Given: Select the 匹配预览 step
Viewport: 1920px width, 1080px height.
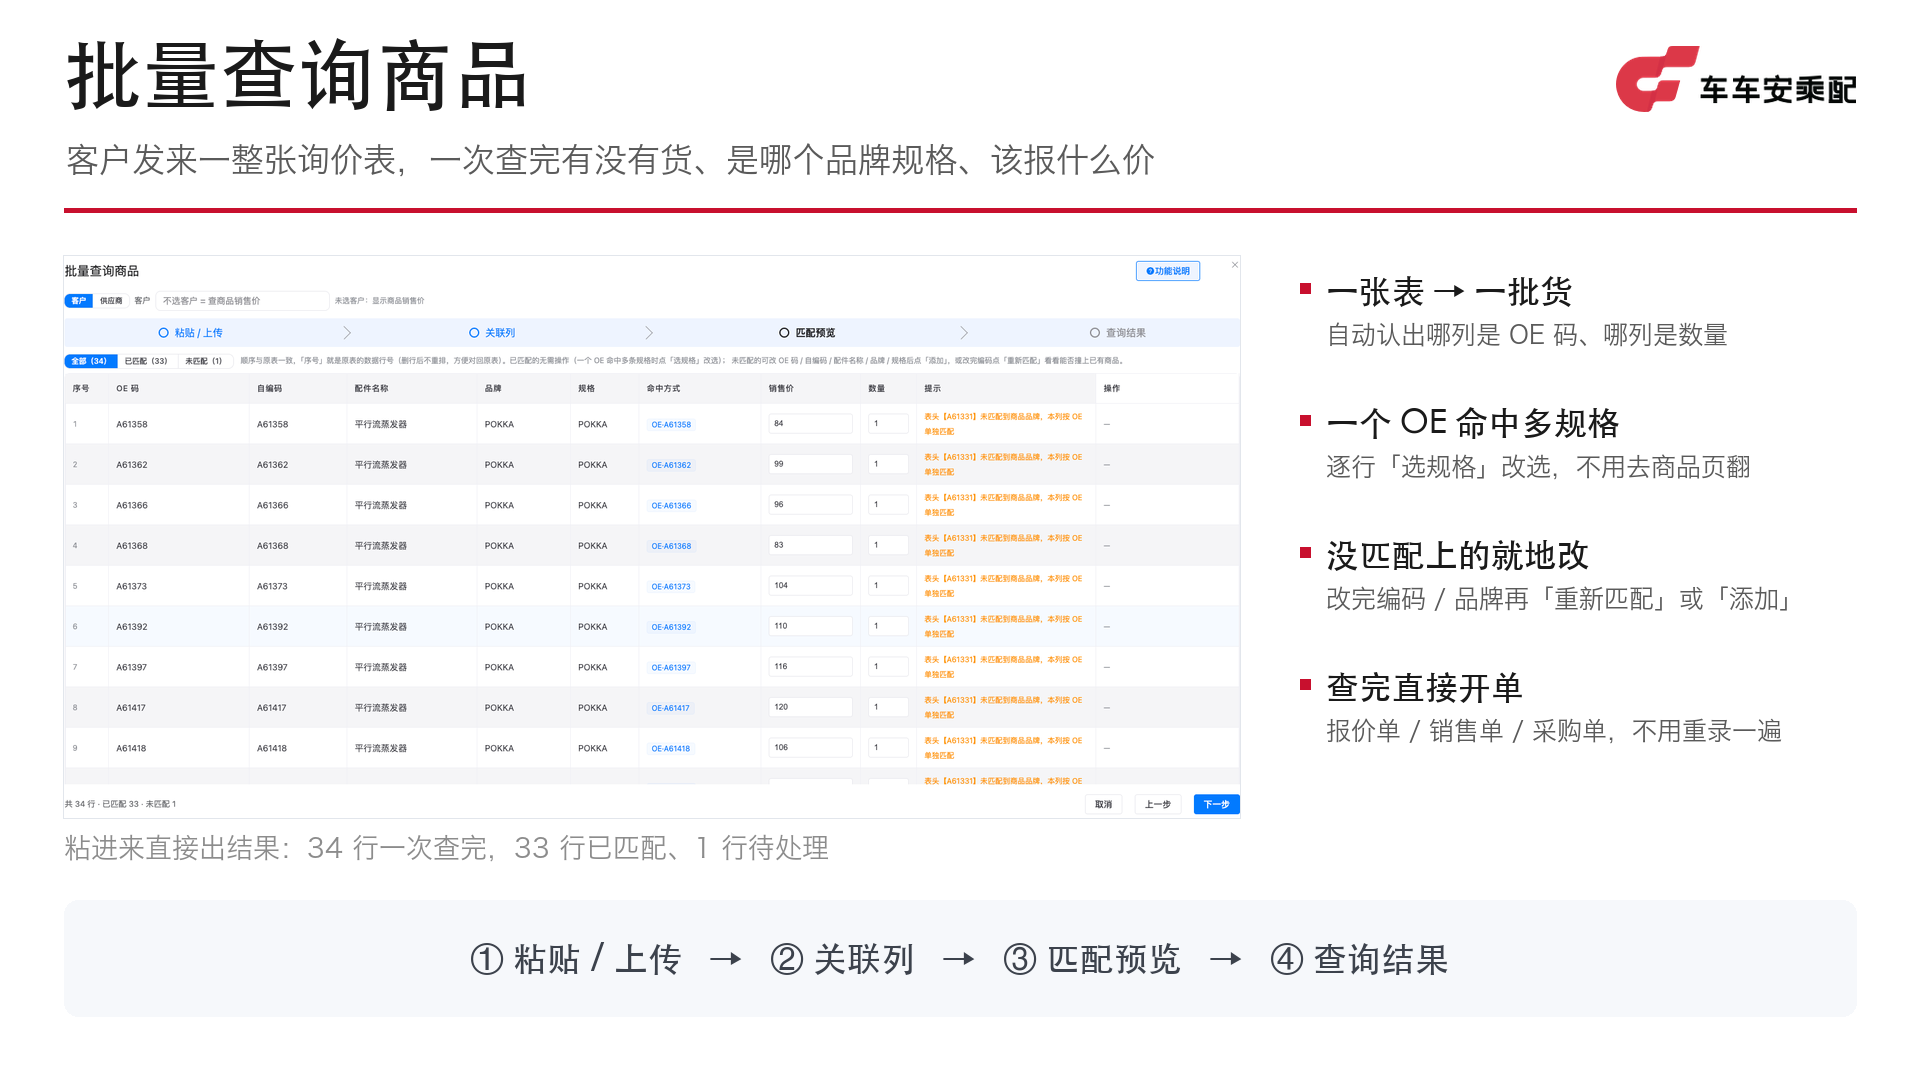Looking at the screenshot, I should pyautogui.click(x=807, y=333).
